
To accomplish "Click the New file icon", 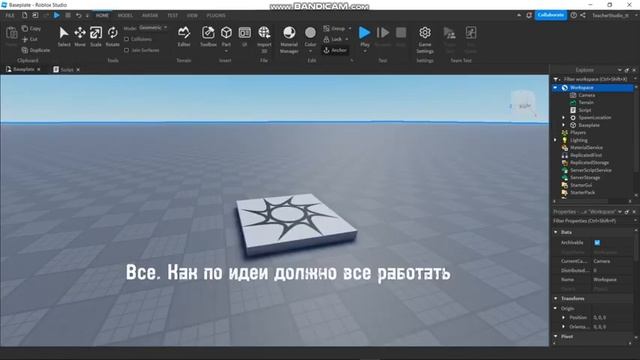I will coord(25,16).
